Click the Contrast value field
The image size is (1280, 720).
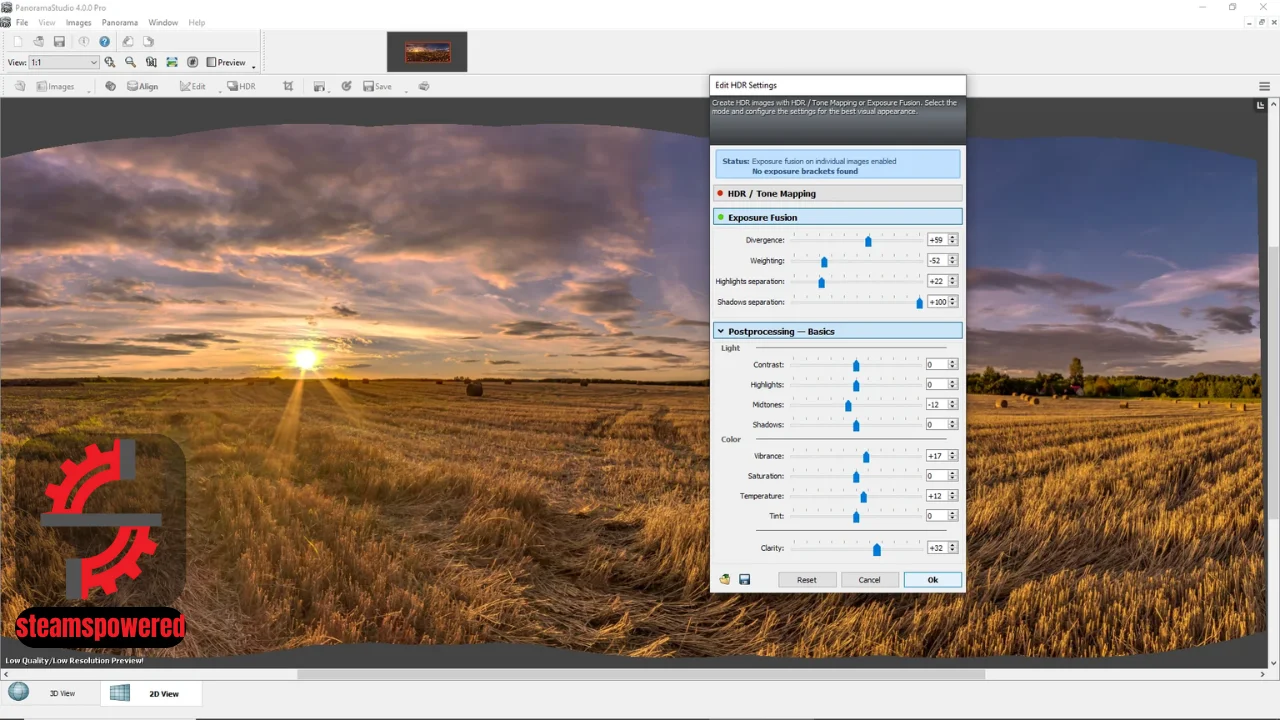[x=936, y=364]
